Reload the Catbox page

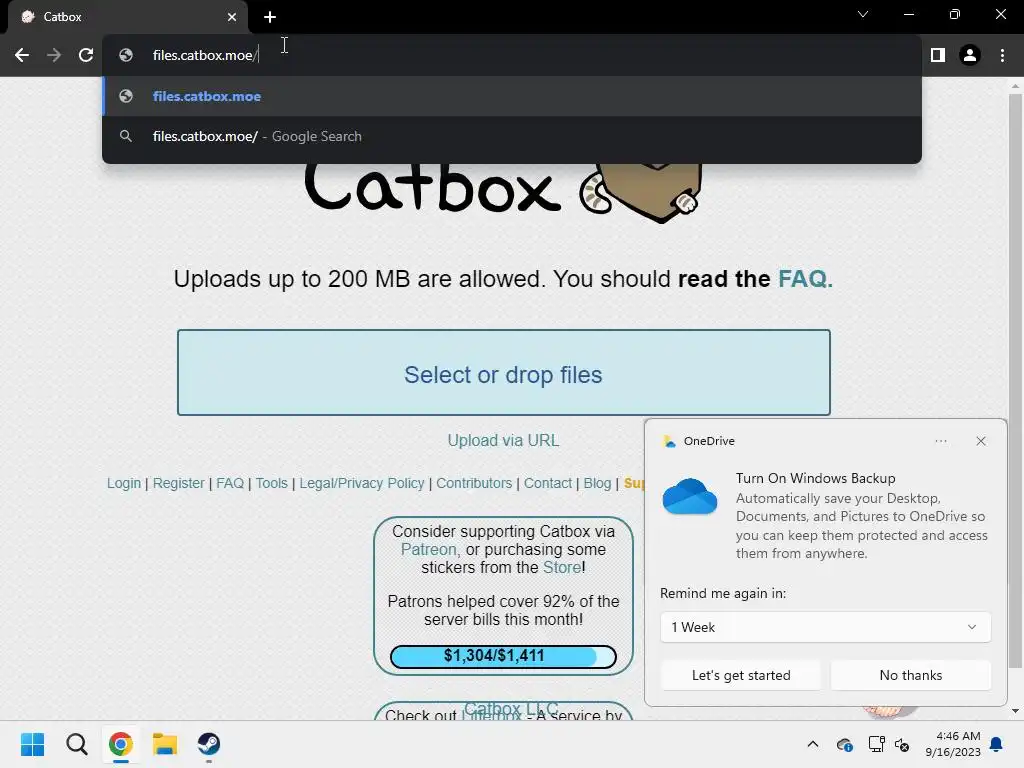click(86, 55)
